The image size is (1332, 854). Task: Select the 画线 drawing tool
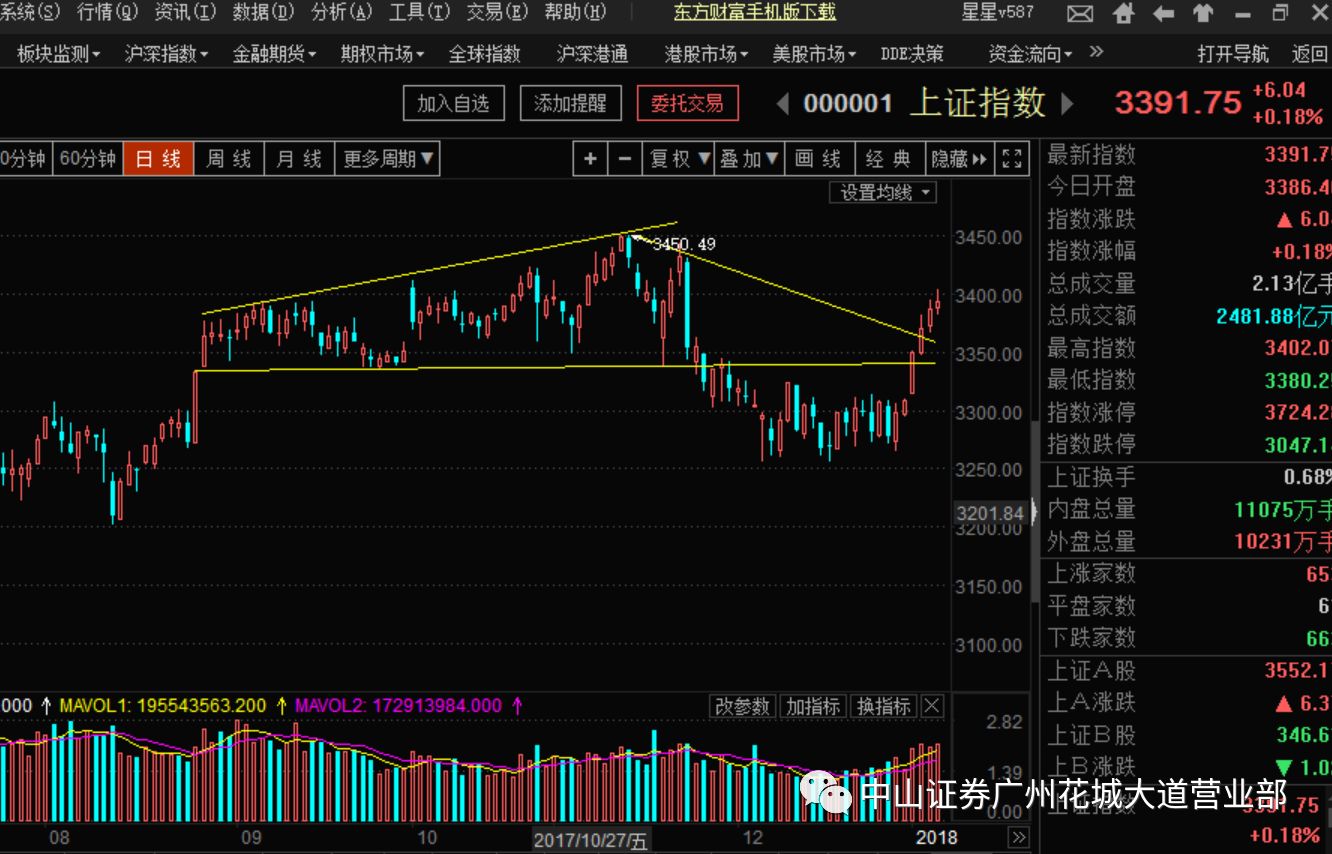point(819,158)
